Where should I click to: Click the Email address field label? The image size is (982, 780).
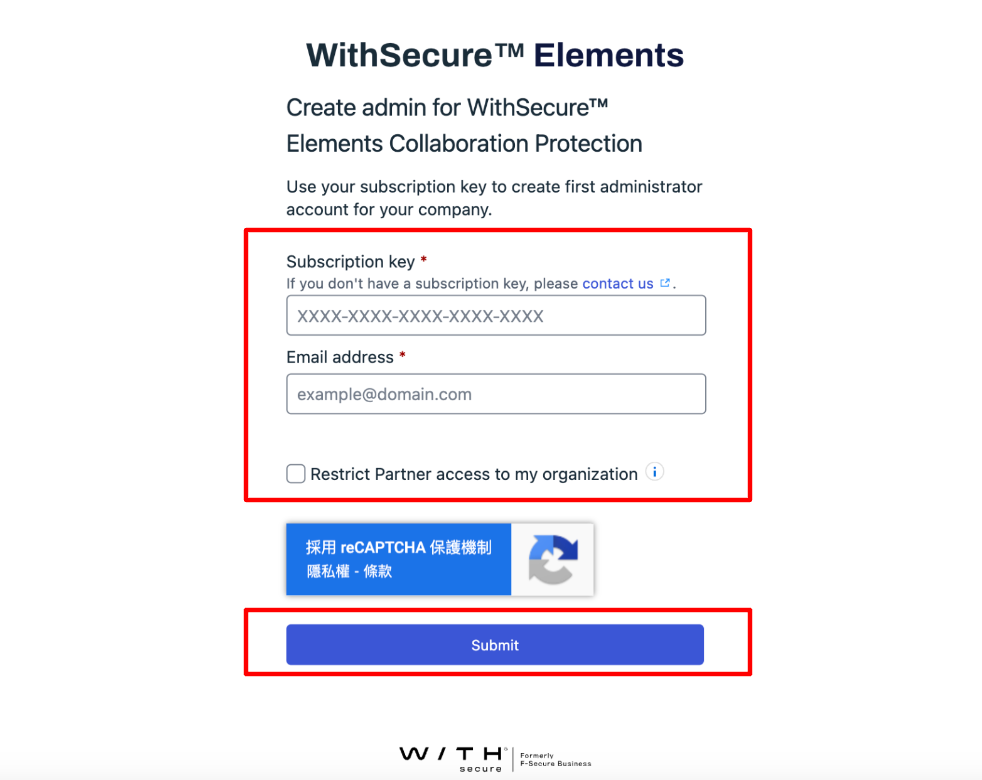click(x=340, y=357)
